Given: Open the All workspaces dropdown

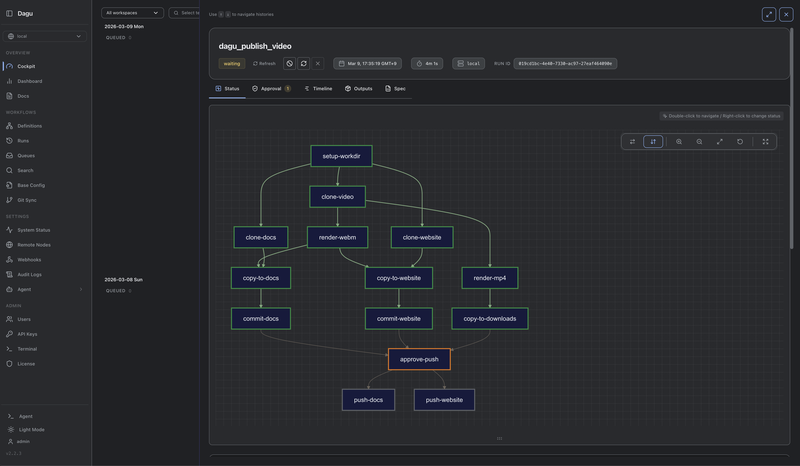Looking at the screenshot, I should [132, 13].
